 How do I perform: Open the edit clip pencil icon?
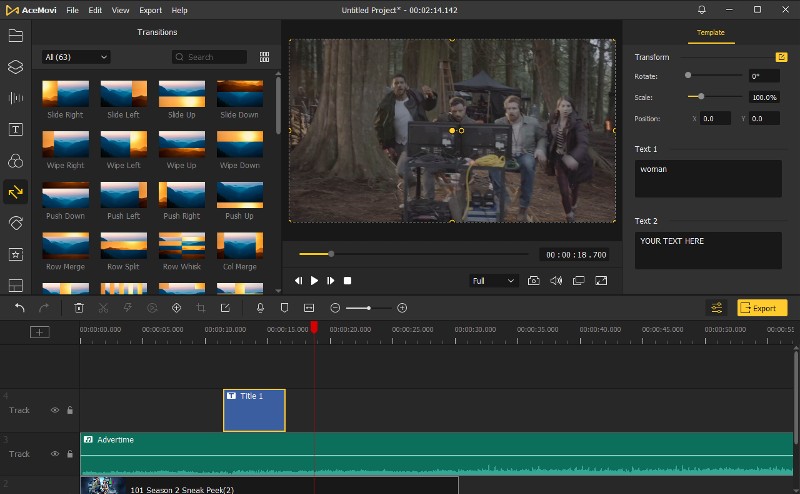point(225,308)
